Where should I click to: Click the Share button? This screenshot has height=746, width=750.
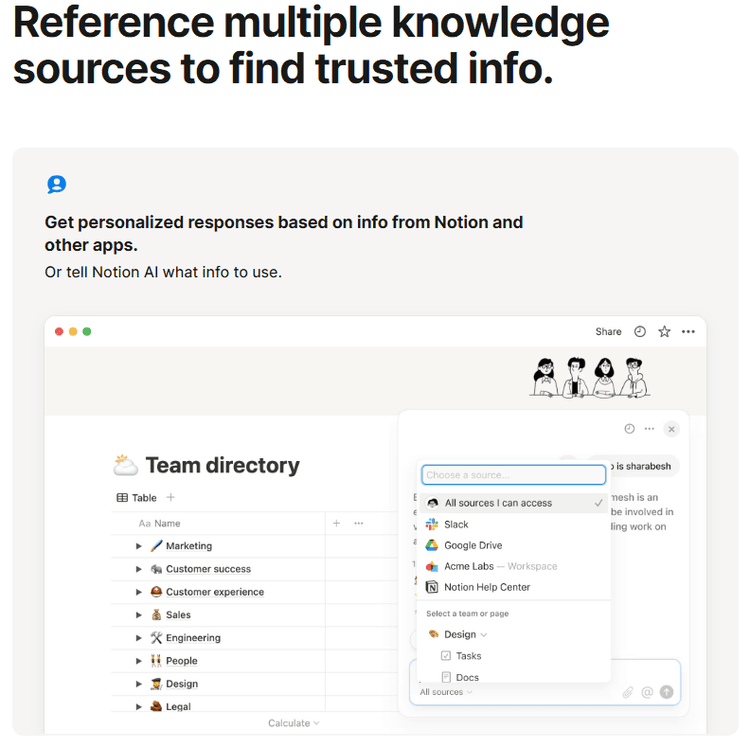tap(608, 332)
